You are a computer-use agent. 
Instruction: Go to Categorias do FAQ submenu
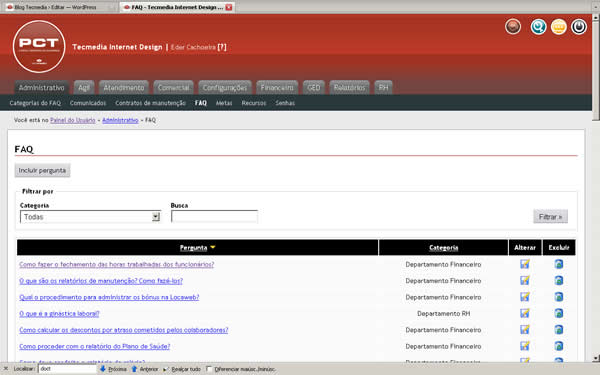[35, 103]
